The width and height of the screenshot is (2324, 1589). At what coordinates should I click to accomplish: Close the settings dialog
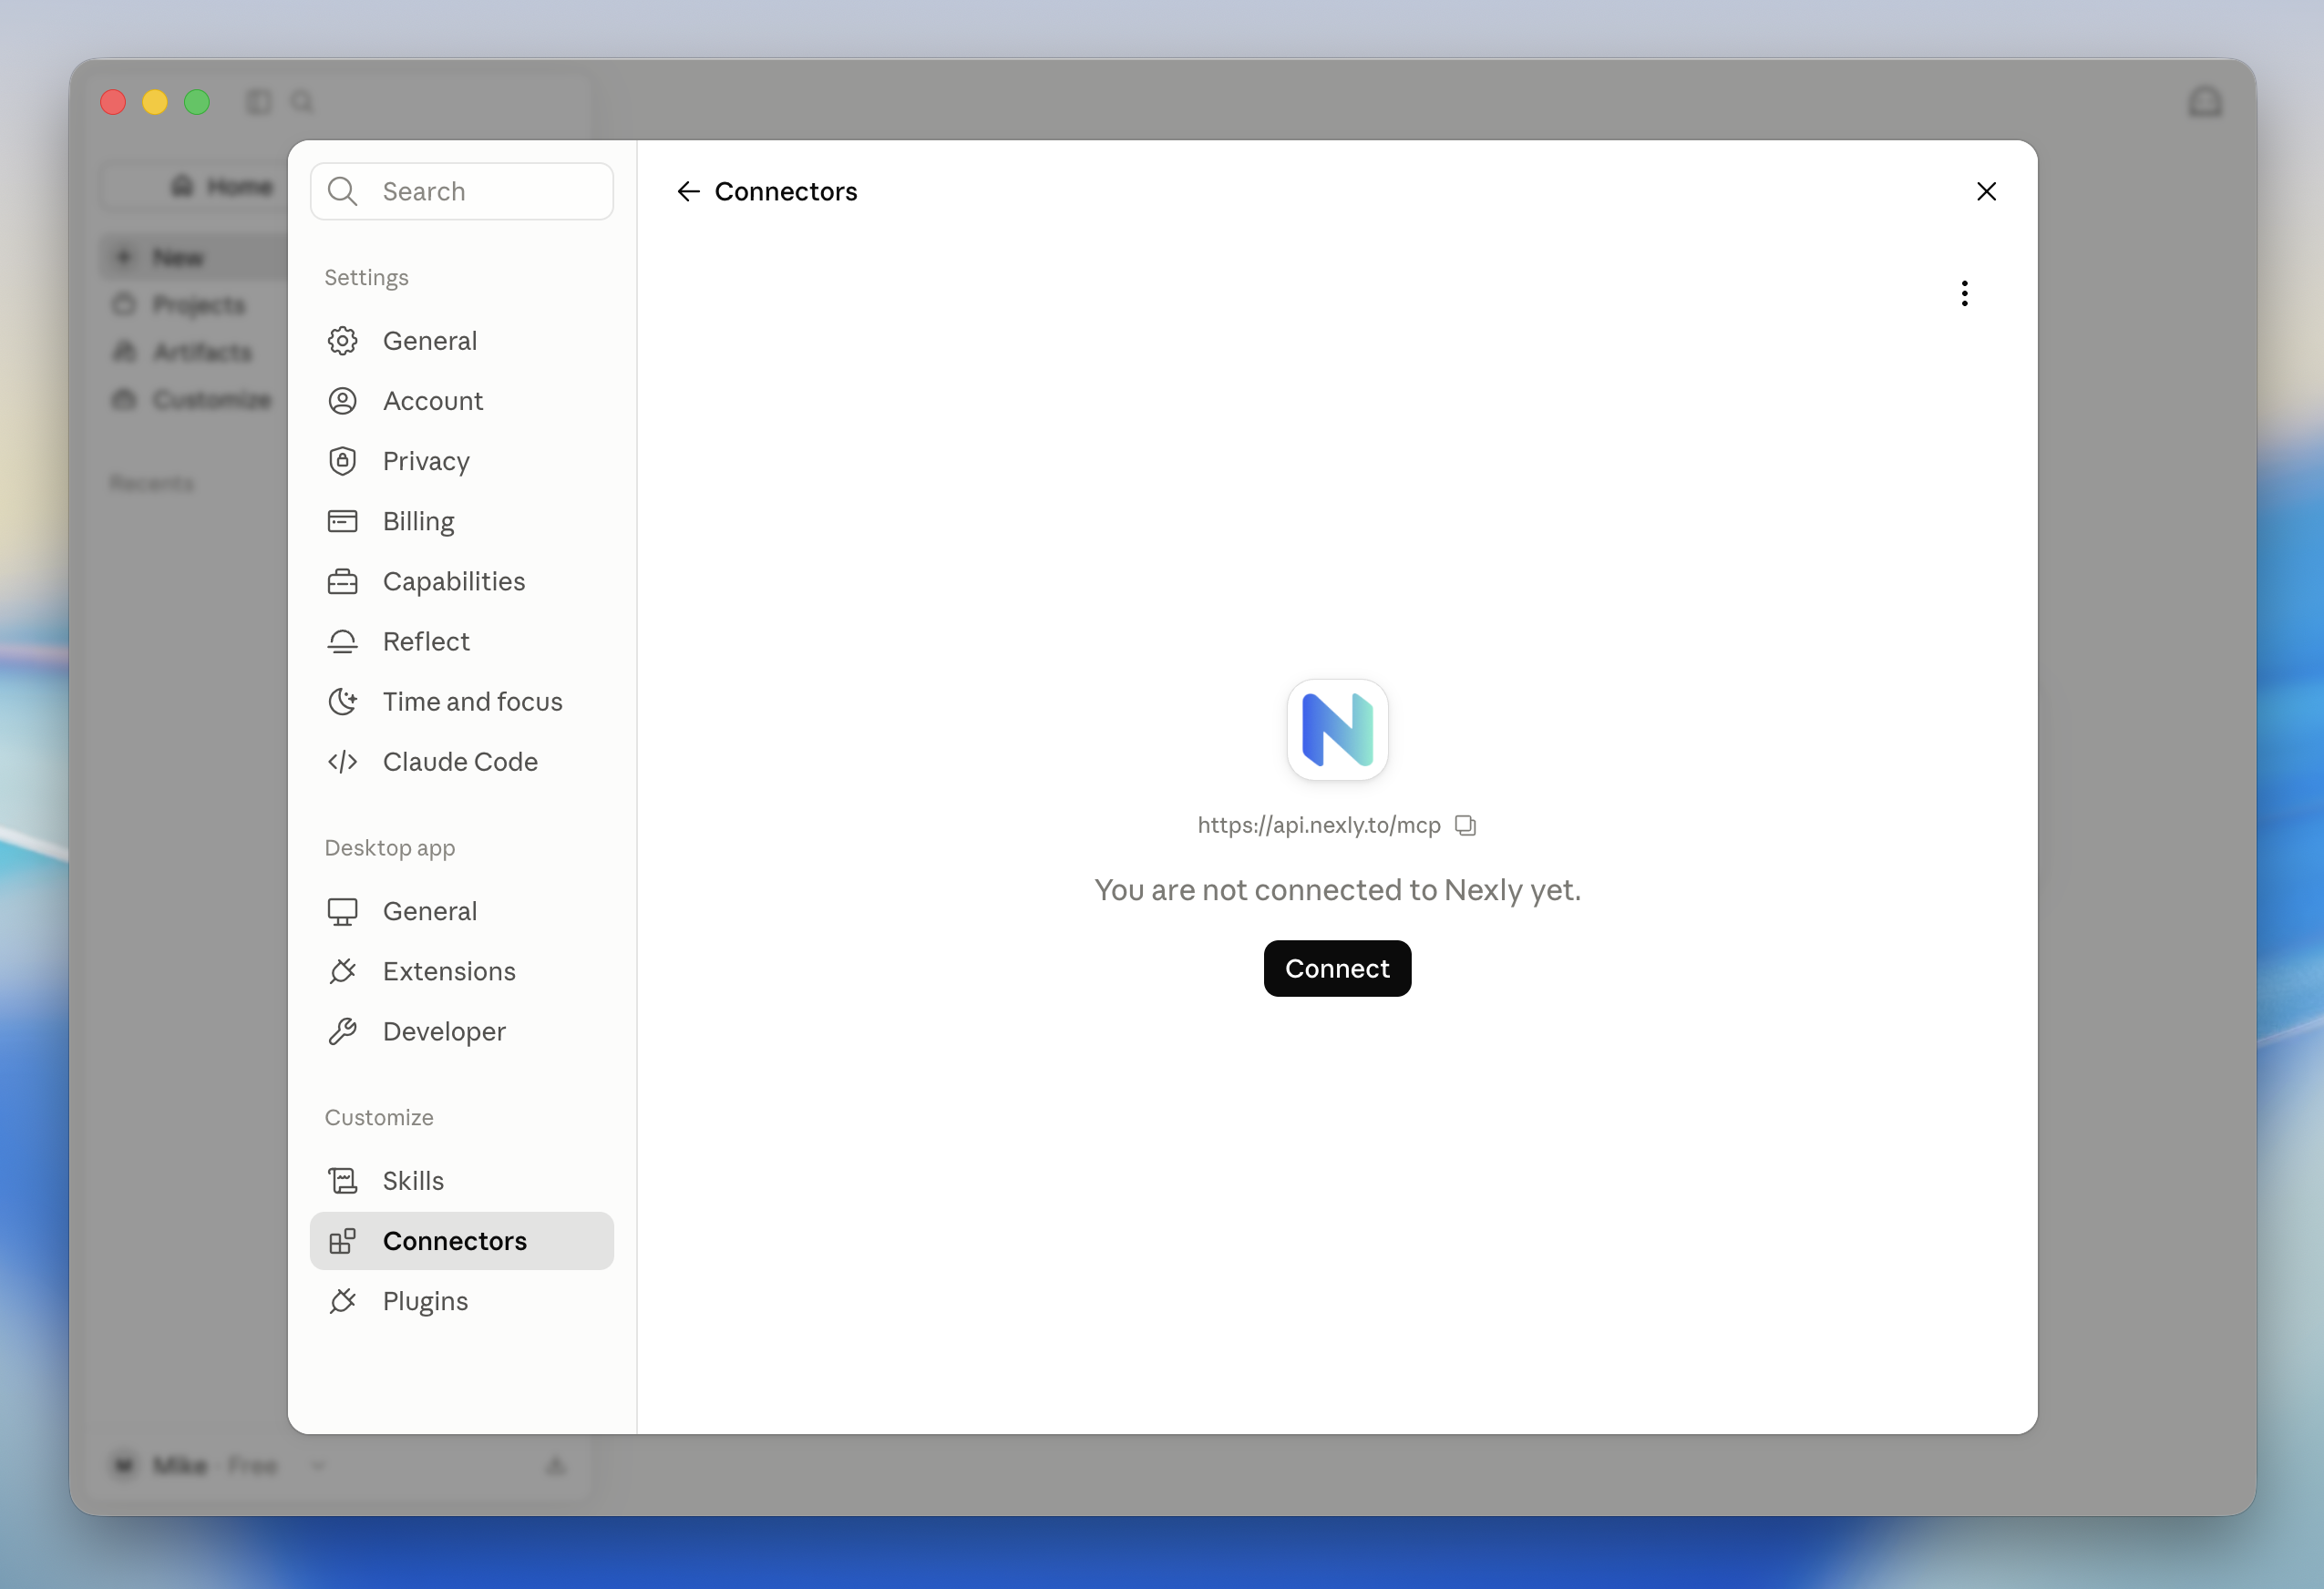[1986, 191]
